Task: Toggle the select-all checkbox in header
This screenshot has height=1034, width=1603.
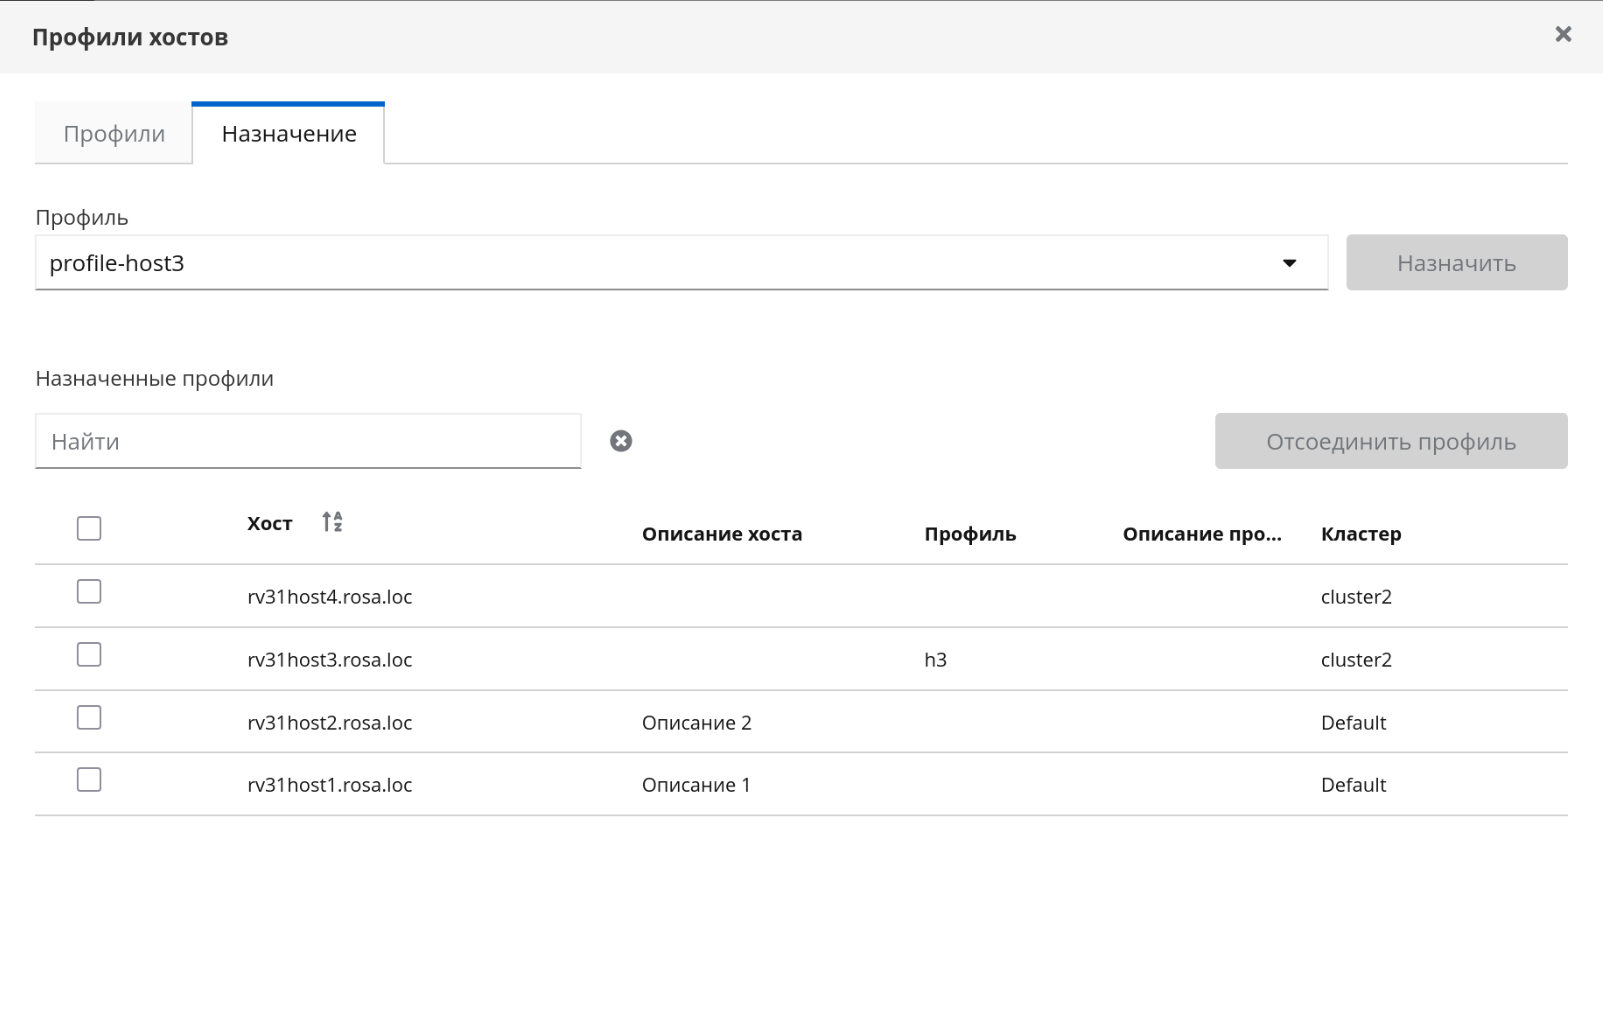Action: (89, 528)
